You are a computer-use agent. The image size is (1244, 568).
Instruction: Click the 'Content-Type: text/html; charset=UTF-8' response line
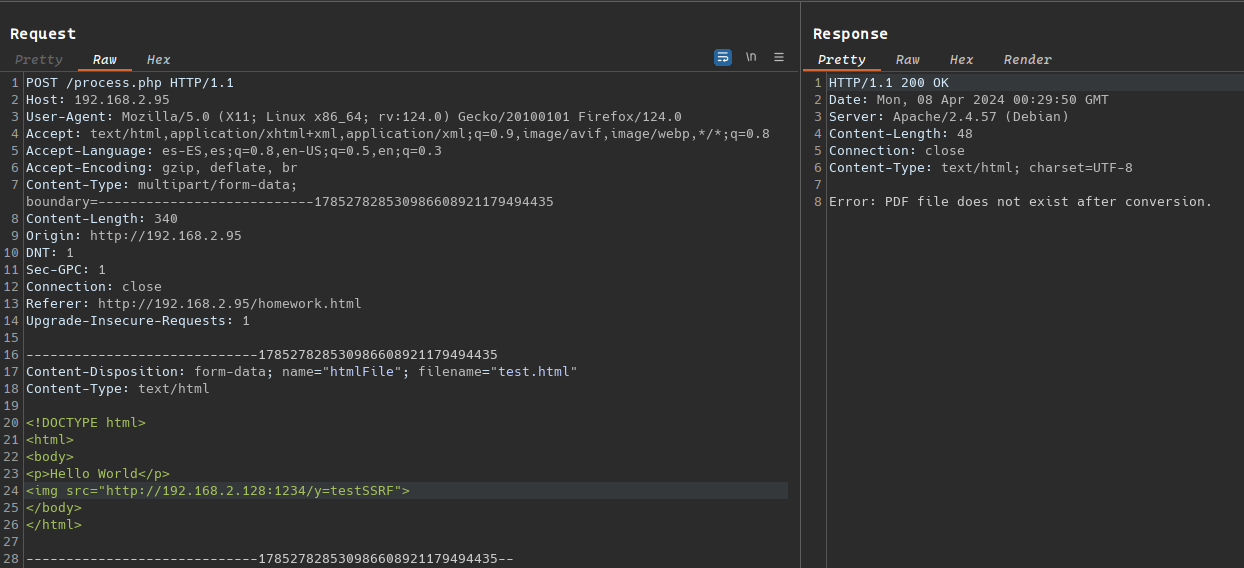pyautogui.click(x=981, y=168)
